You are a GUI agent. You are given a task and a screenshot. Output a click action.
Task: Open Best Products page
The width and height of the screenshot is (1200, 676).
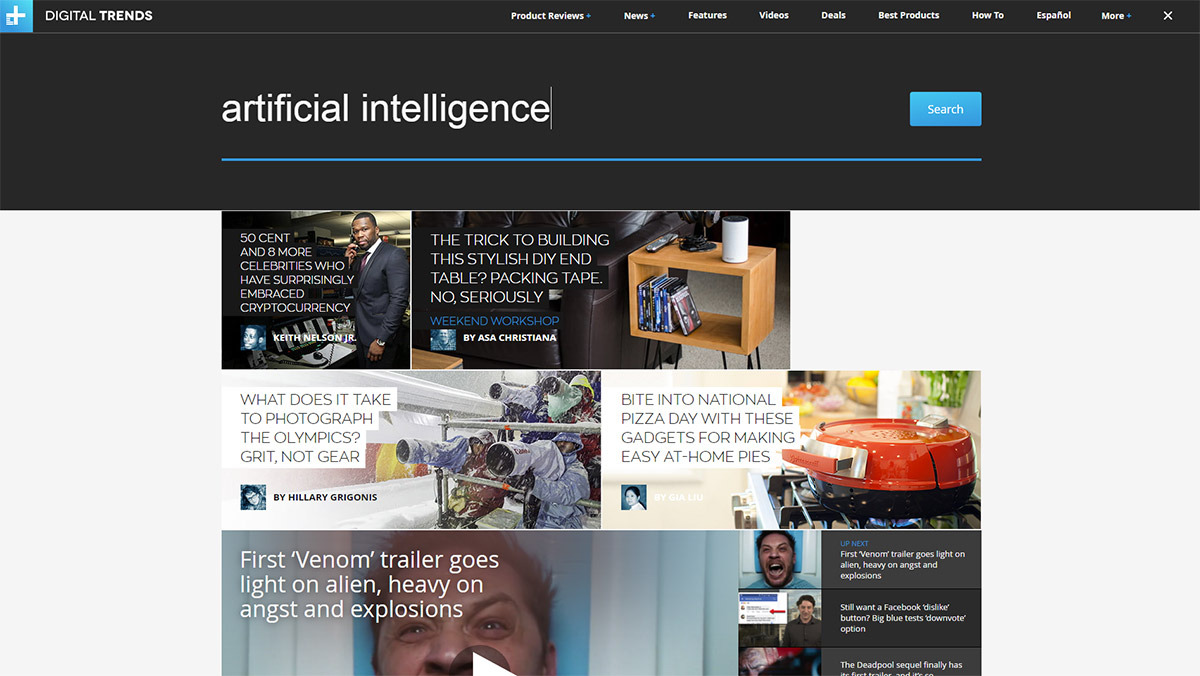[x=909, y=16]
